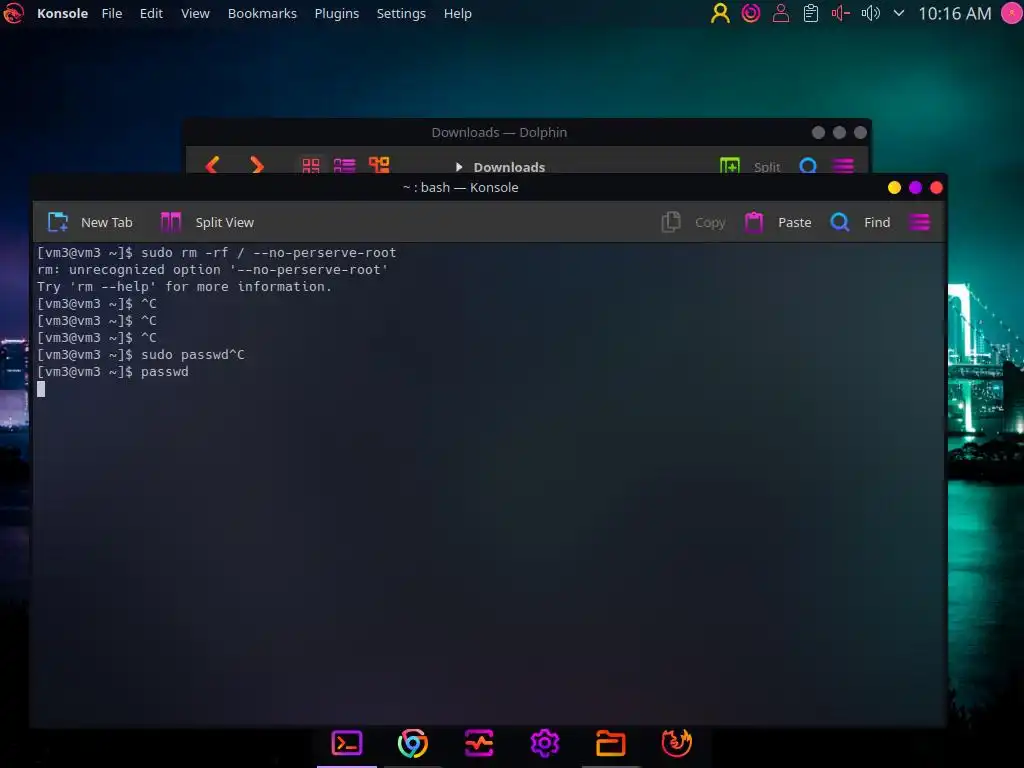Image resolution: width=1024 pixels, height=768 pixels.
Task: Click the Split button in Dolphin
Action: 750,167
